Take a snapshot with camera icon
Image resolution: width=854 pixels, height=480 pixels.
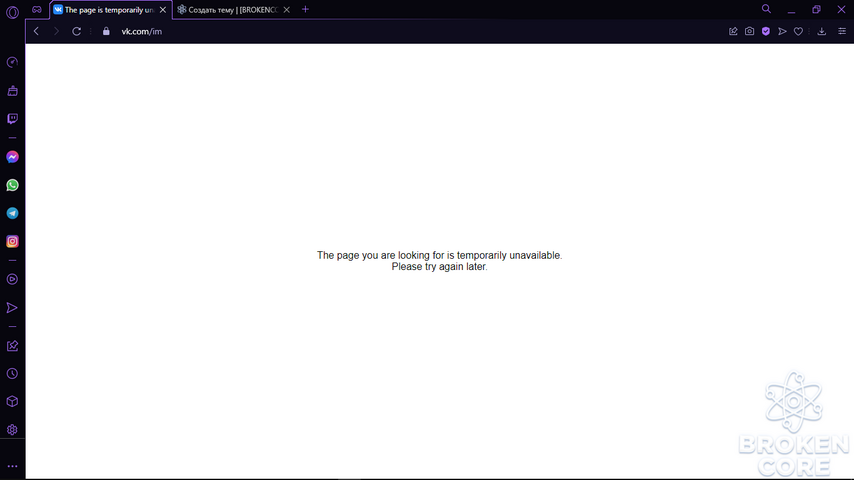749,31
